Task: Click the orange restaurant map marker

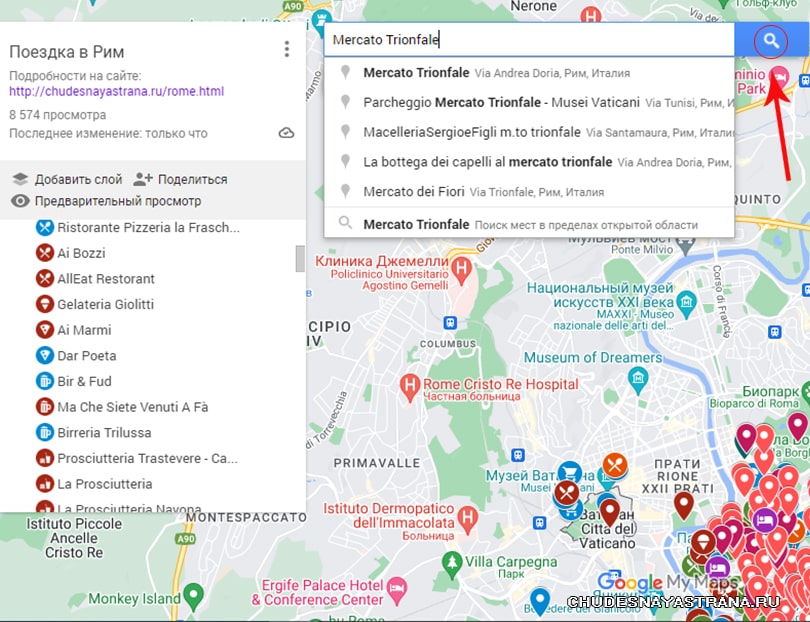Action: (x=615, y=466)
